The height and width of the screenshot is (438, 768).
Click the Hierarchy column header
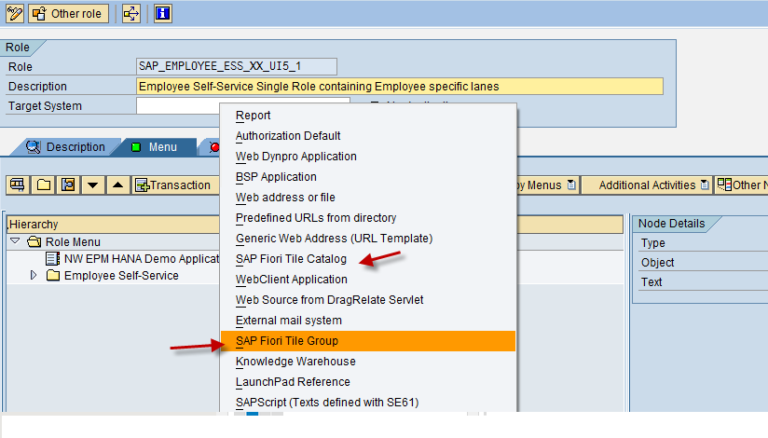pos(113,224)
